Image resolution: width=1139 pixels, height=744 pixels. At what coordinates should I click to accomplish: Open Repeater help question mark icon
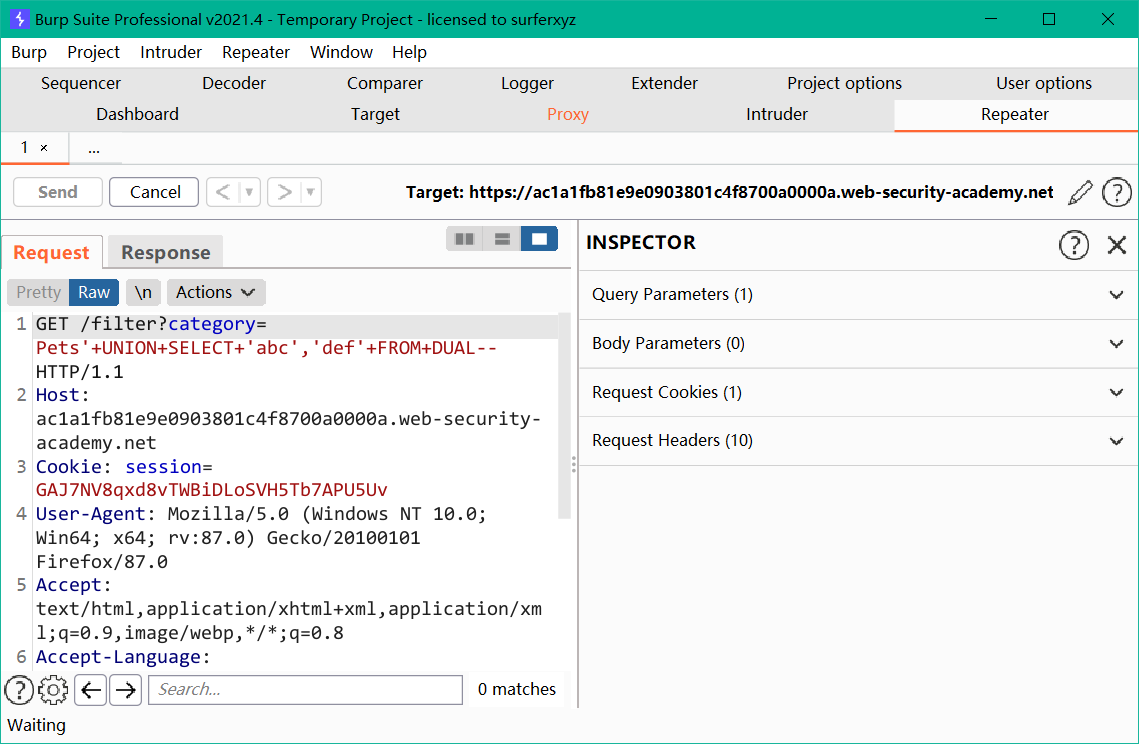[1116, 193]
